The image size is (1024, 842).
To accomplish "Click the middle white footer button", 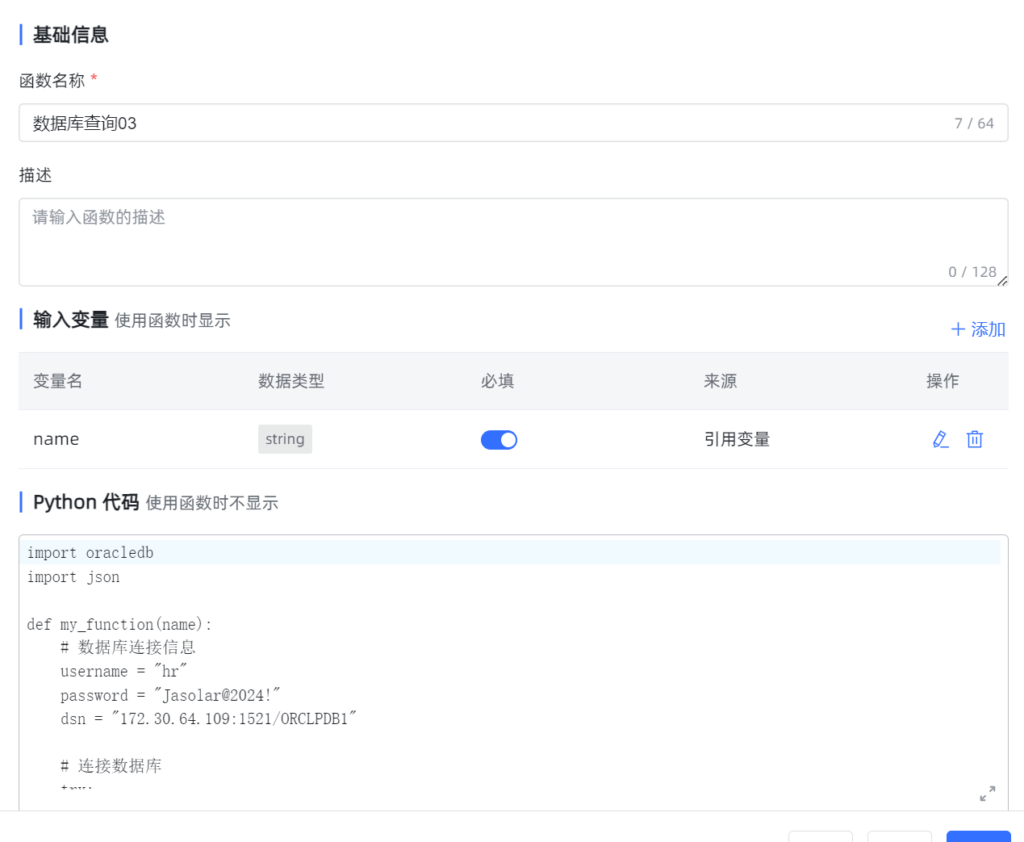I will 899,836.
